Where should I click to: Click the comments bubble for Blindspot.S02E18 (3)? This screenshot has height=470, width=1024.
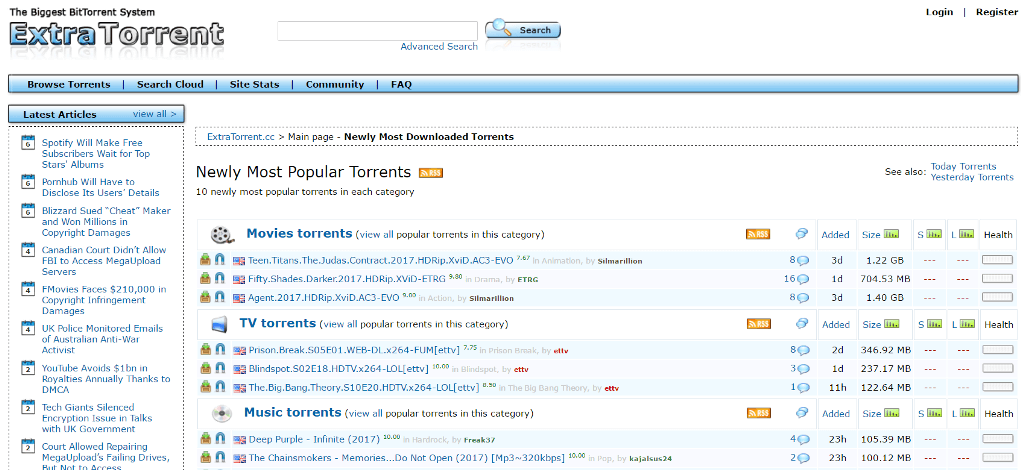803,369
